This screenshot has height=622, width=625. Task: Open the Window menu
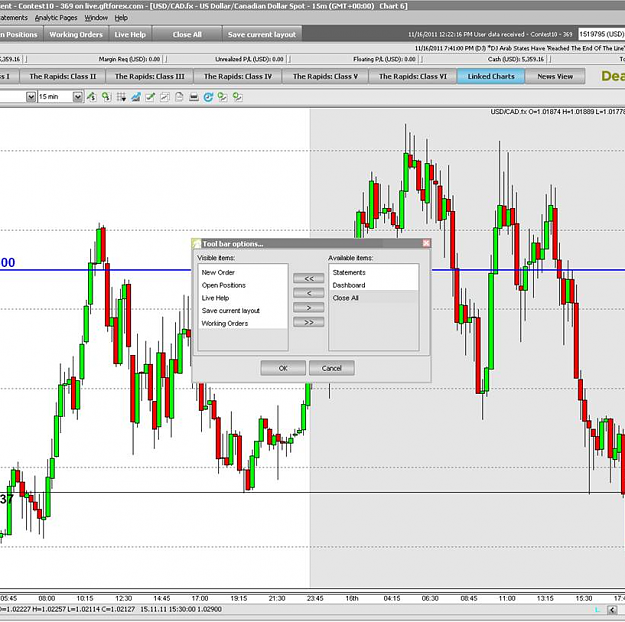(96, 18)
